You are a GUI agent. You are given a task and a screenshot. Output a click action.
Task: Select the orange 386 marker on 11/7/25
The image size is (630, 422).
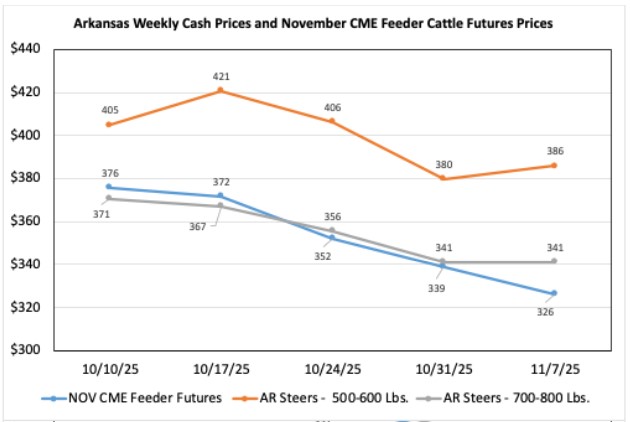point(554,166)
